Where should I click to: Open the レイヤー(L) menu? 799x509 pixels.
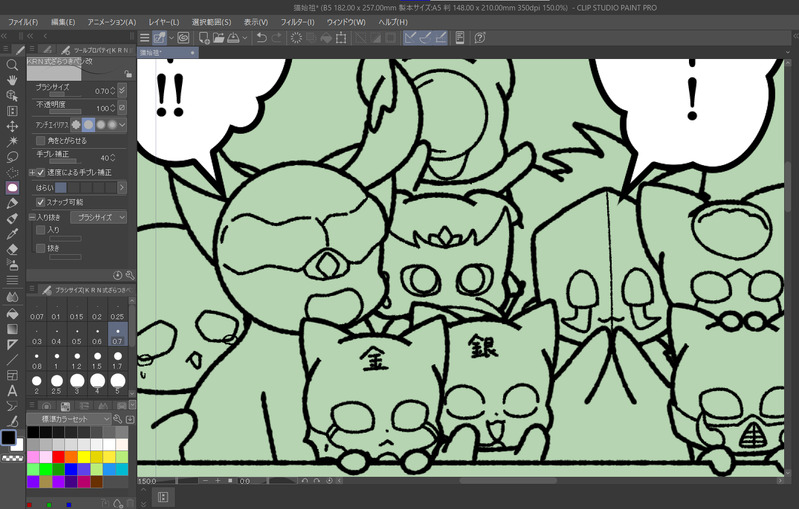(164, 22)
